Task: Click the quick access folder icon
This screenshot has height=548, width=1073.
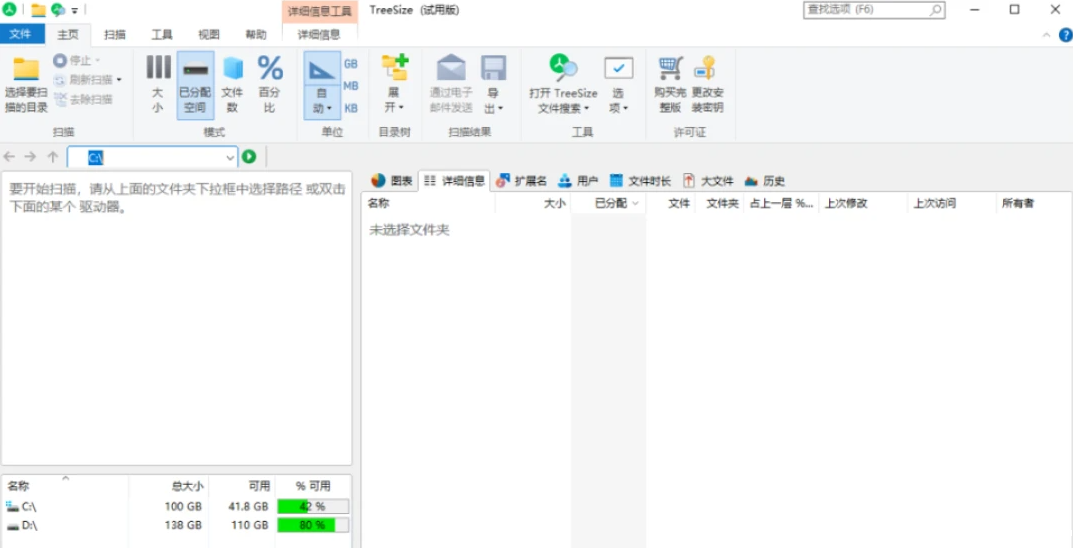Action: pos(38,10)
